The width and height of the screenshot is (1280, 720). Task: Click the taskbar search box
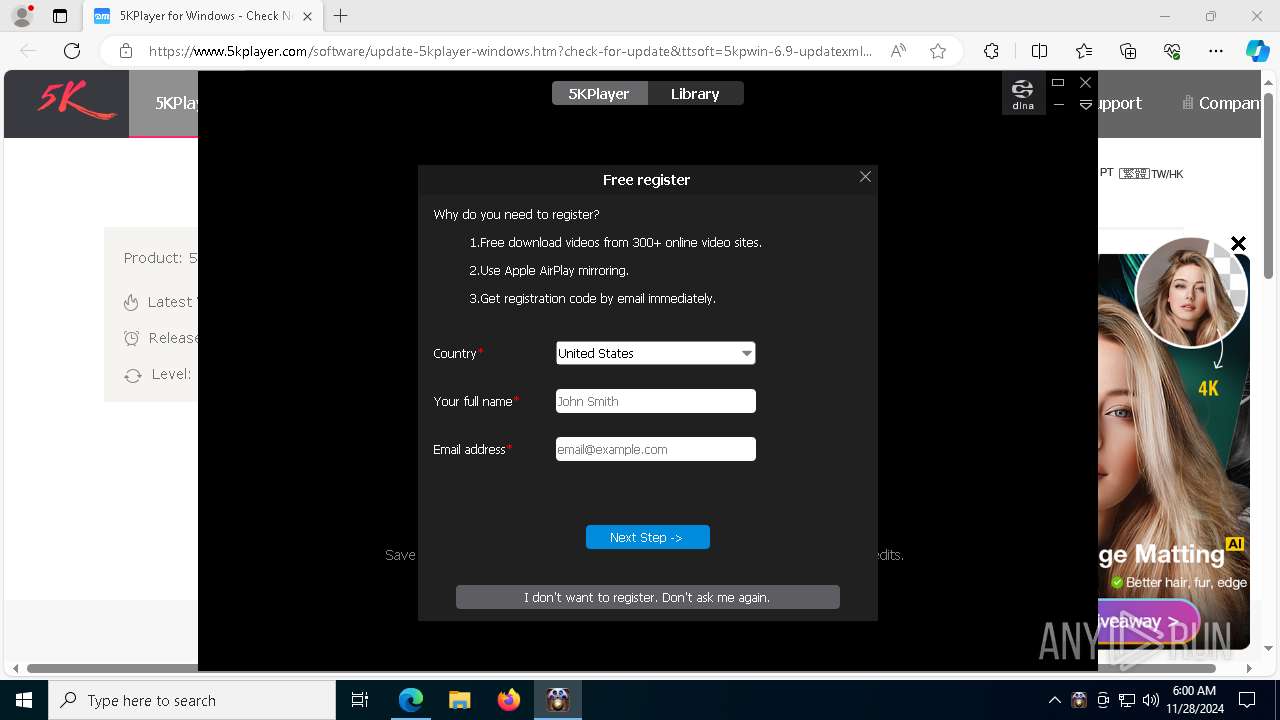tap(192, 700)
